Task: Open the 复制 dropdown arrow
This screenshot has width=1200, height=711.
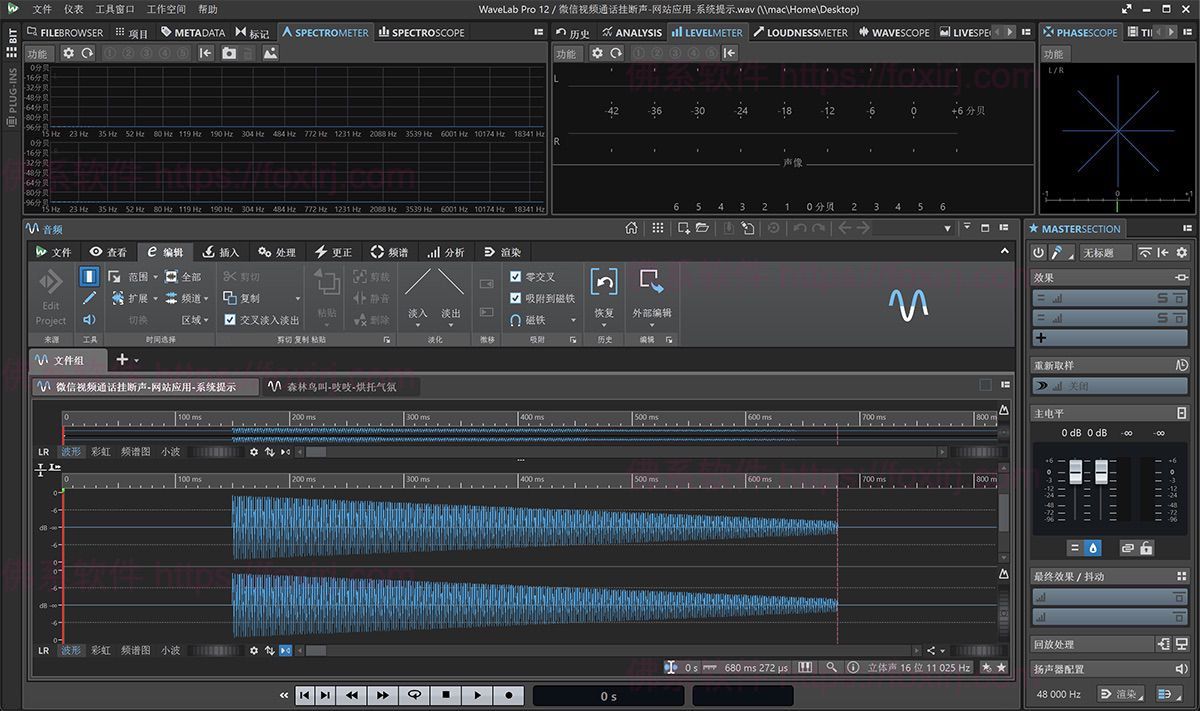Action: pyautogui.click(x=297, y=299)
